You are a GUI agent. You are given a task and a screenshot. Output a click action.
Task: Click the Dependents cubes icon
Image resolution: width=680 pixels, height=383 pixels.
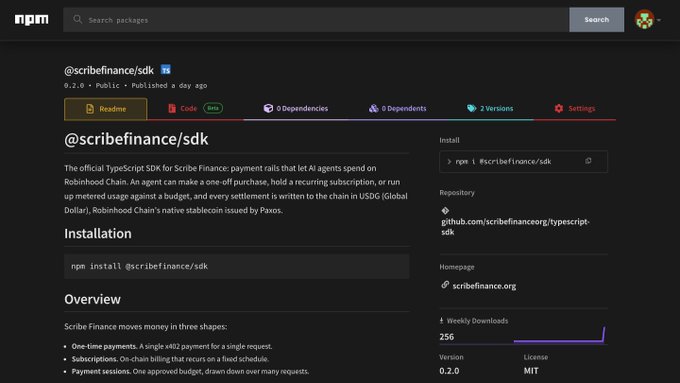pyautogui.click(x=373, y=108)
